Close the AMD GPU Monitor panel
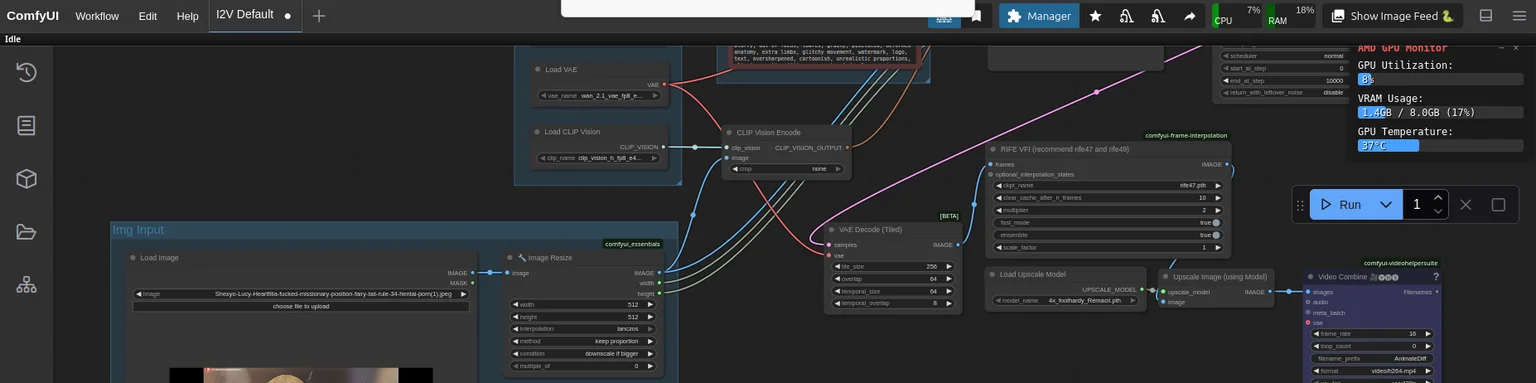This screenshot has width=1536, height=383. click(1515, 48)
